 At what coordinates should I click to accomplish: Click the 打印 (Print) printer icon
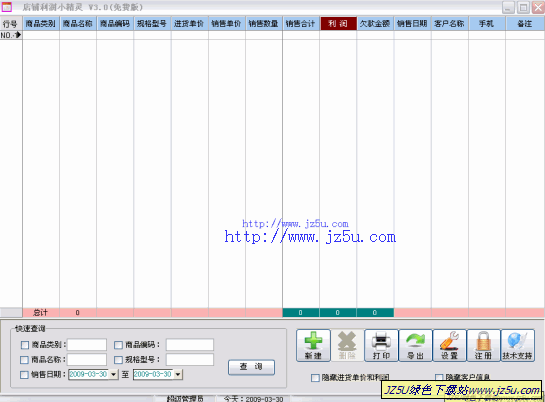click(381, 345)
